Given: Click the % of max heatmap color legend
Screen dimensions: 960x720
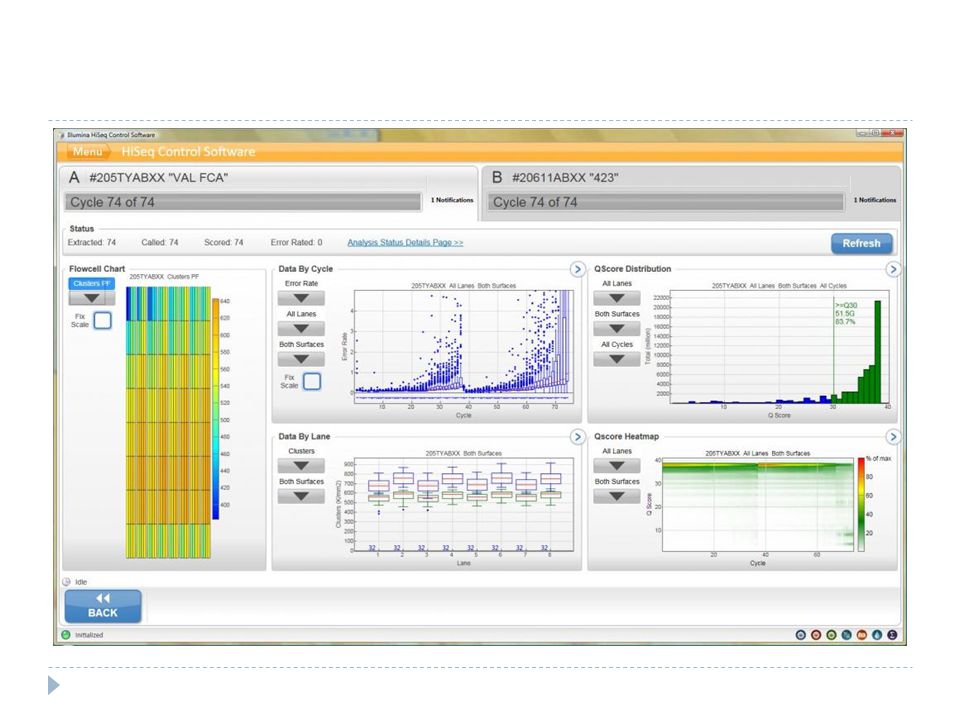Looking at the screenshot, I should click(861, 504).
